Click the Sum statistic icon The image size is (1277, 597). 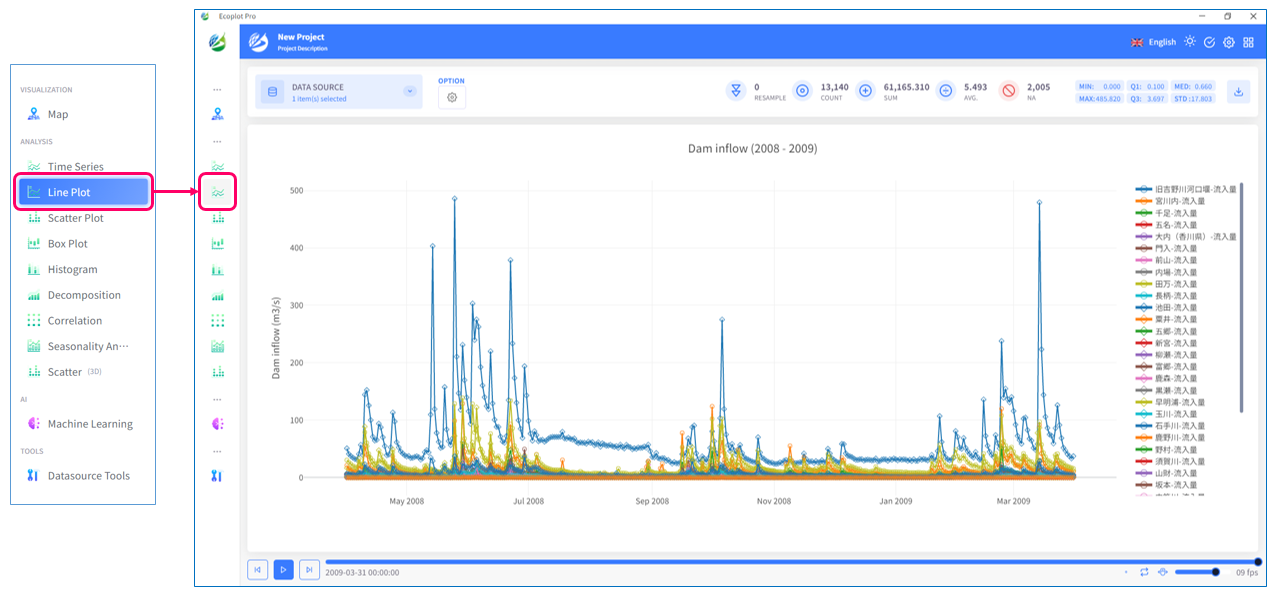[866, 91]
